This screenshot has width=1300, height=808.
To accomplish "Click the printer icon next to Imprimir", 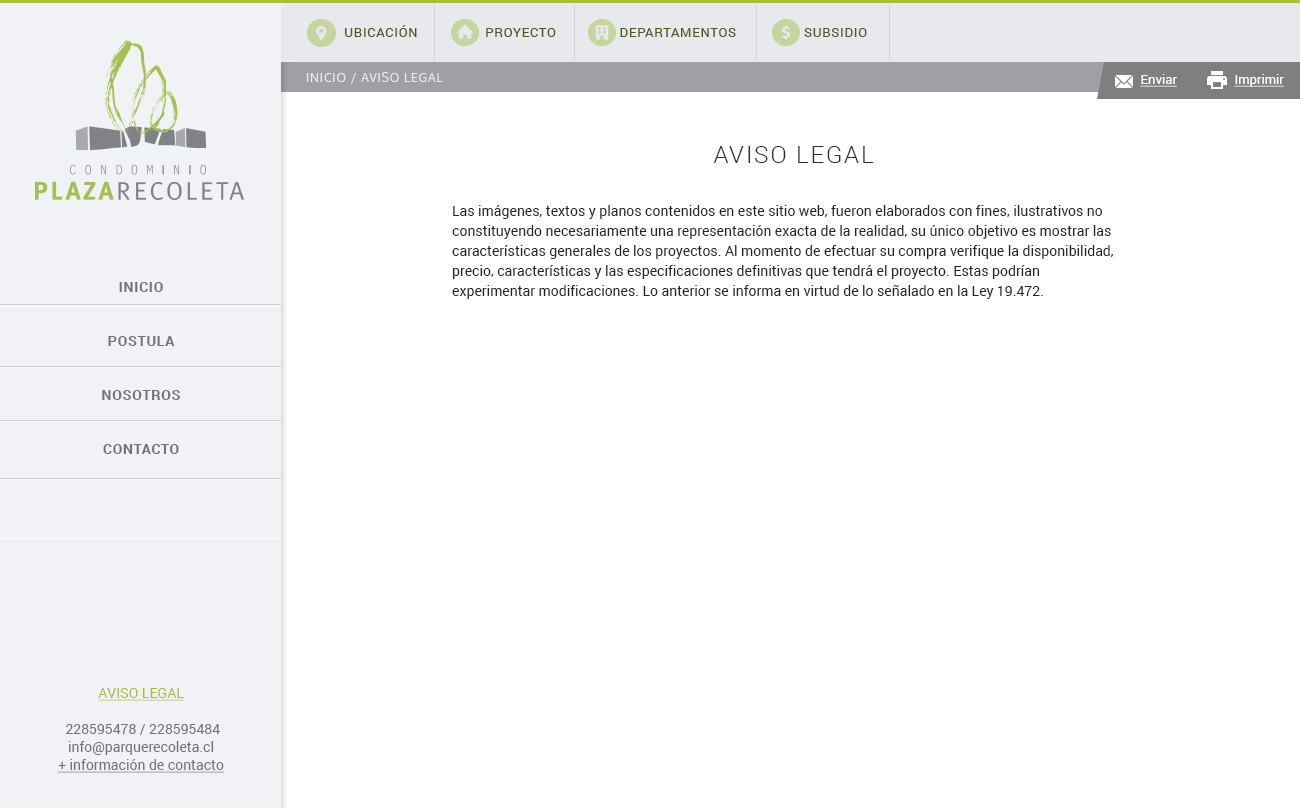I will 1217,80.
